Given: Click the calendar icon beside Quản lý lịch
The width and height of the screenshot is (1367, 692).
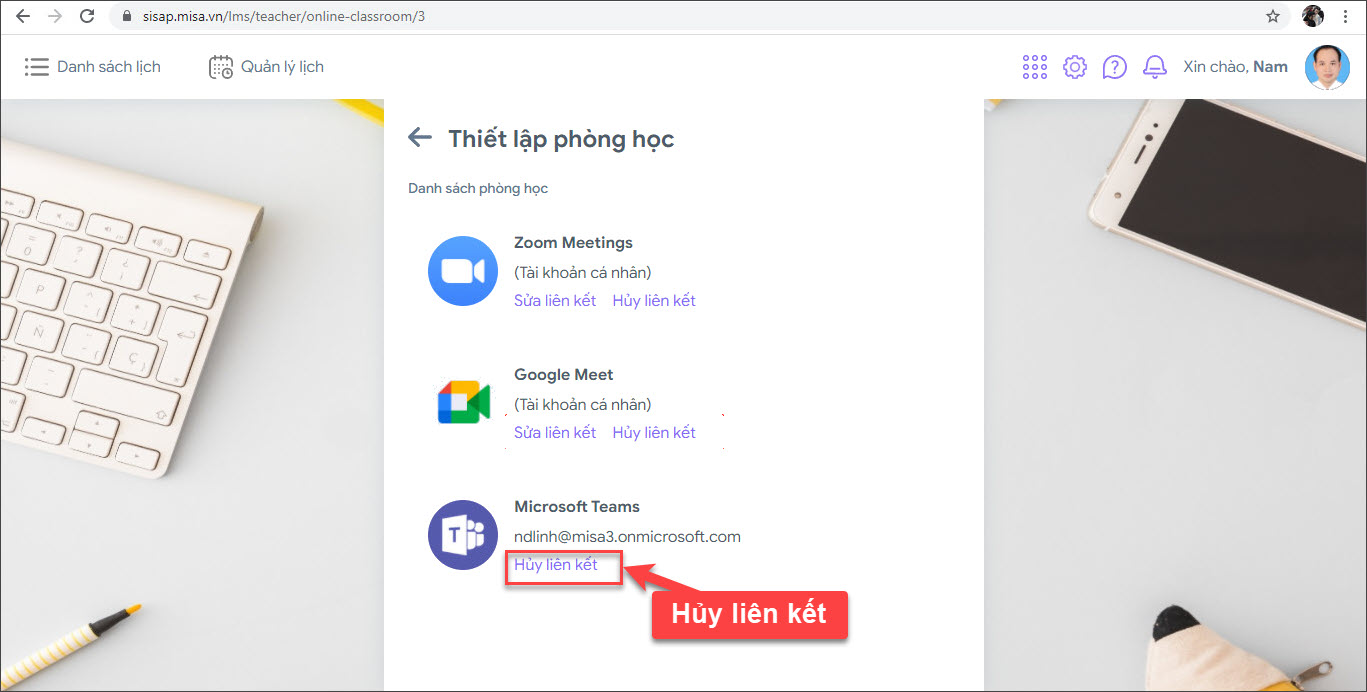Looking at the screenshot, I should pyautogui.click(x=221, y=67).
